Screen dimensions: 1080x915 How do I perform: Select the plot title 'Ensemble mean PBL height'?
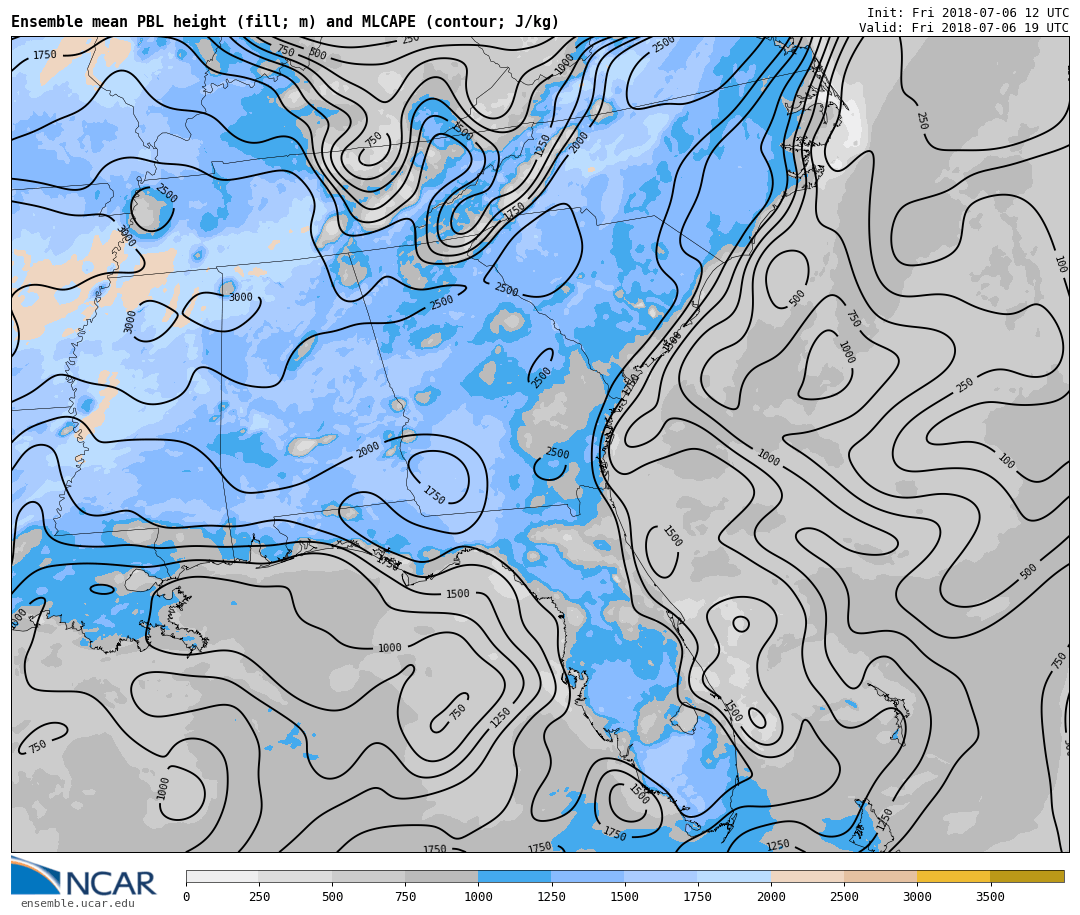tap(118, 22)
